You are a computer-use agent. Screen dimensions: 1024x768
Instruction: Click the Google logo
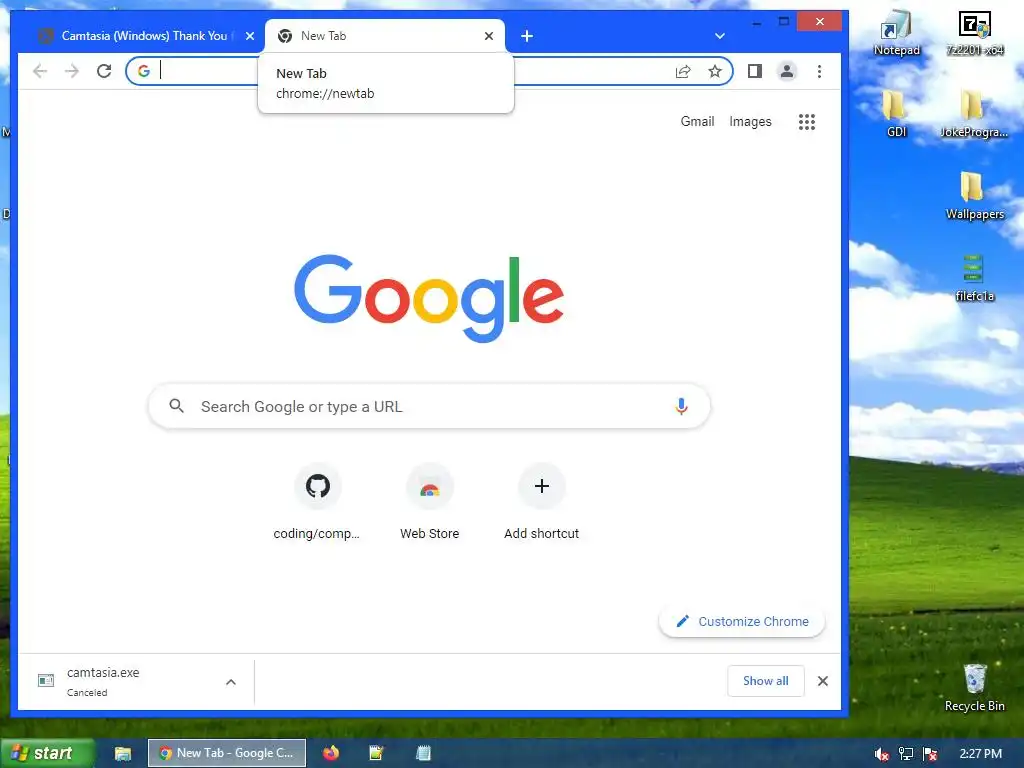point(429,298)
